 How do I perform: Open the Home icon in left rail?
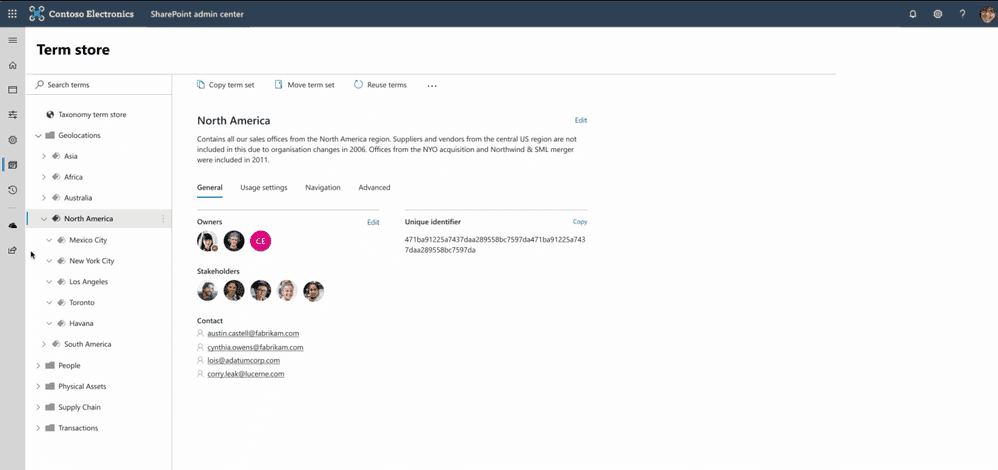[x=12, y=65]
